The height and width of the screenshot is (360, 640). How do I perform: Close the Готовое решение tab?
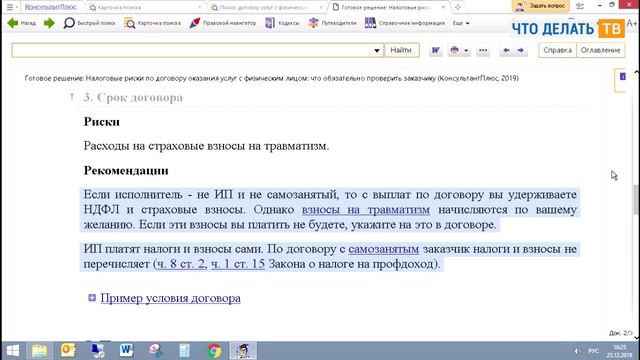click(444, 7)
